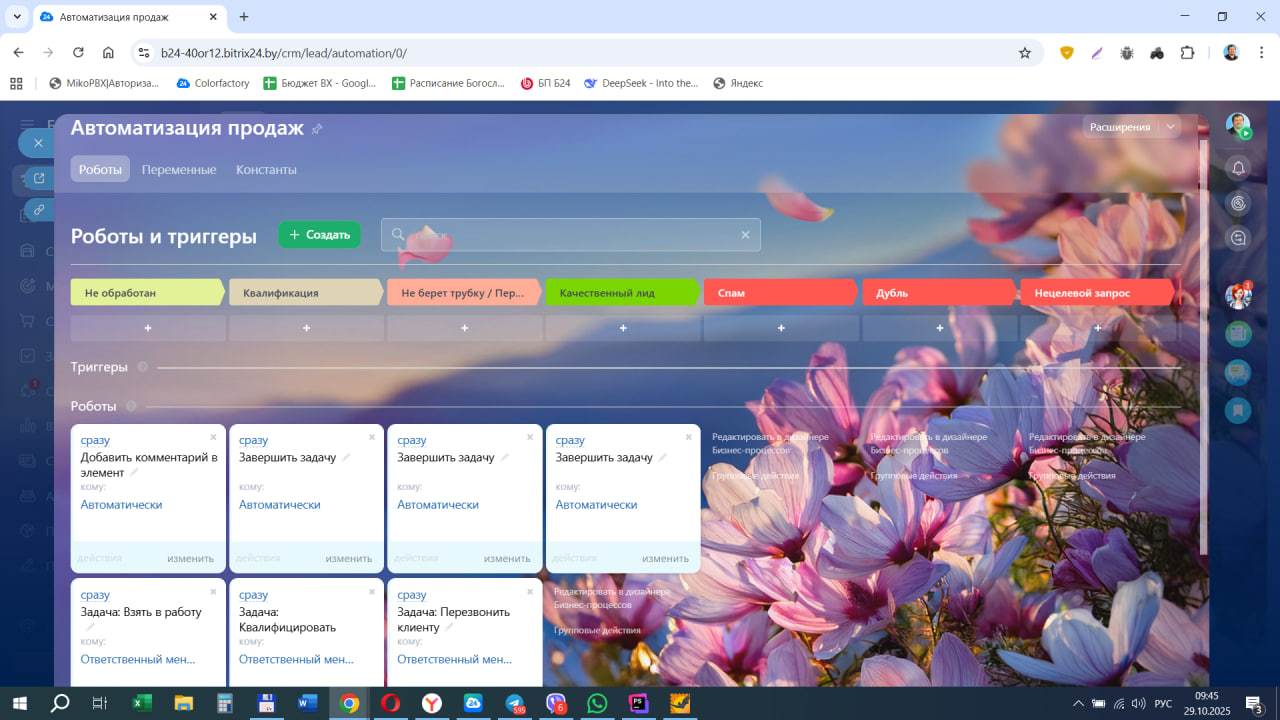Click Ответственный мен... on the Задача: Квалифицировать robot

point(296,660)
